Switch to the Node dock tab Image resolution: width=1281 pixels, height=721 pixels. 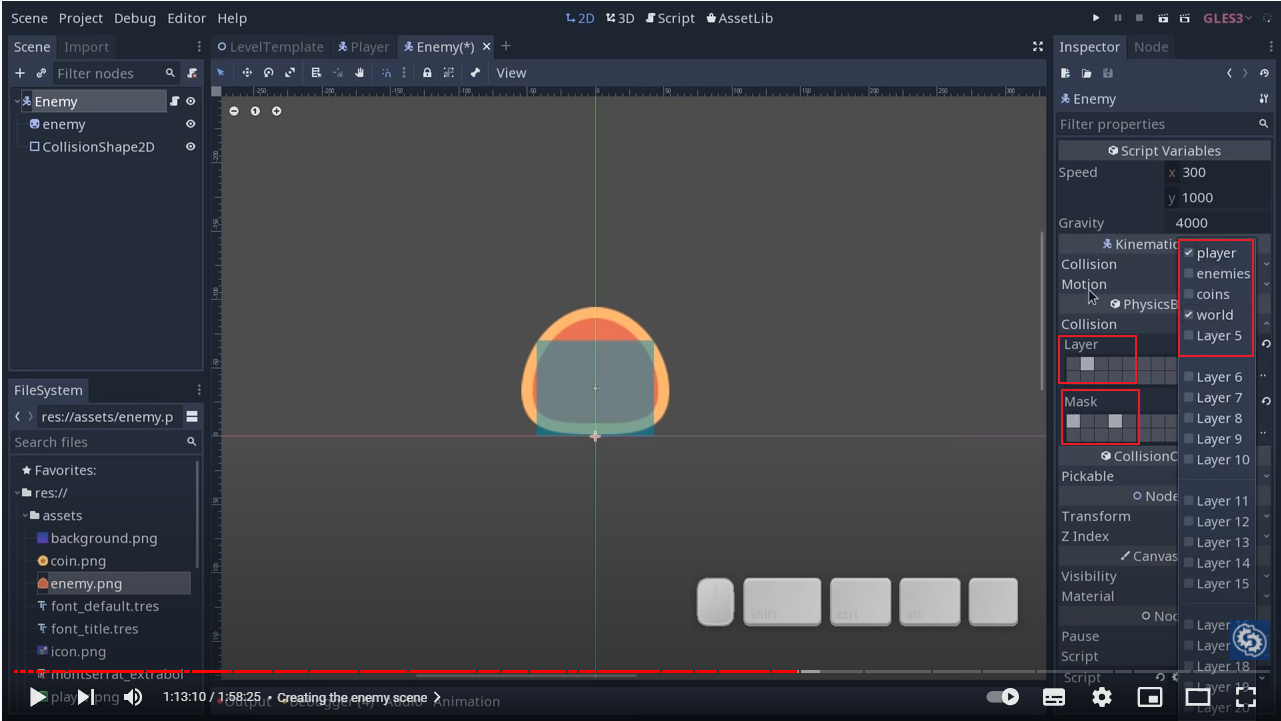pos(1150,47)
